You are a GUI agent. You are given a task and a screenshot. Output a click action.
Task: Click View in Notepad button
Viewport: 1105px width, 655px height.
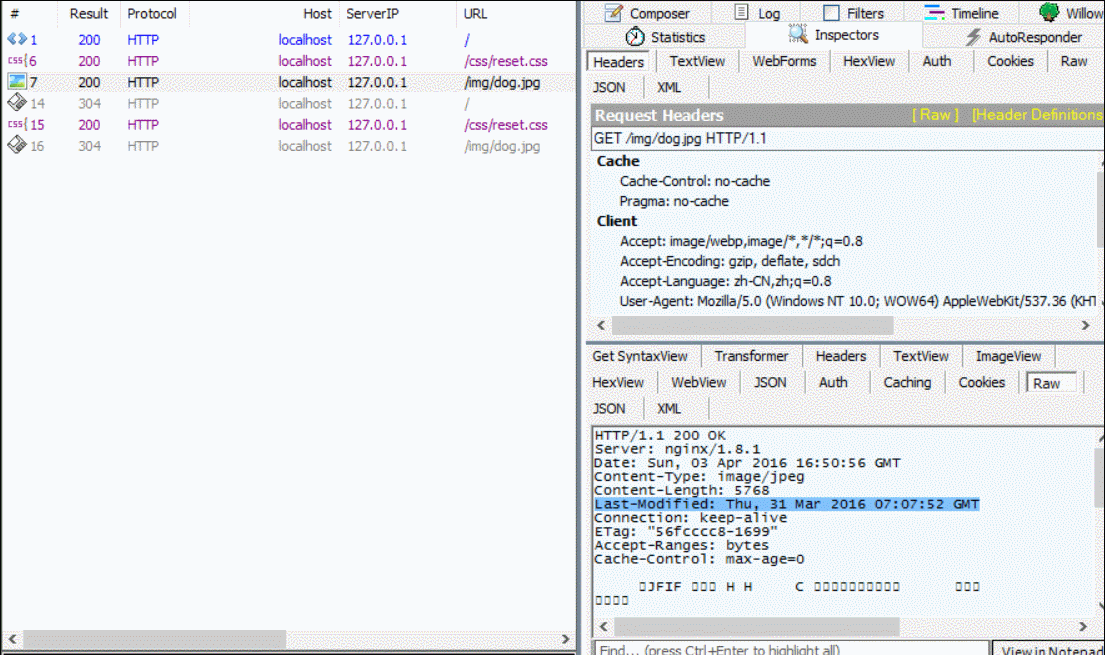1050,649
